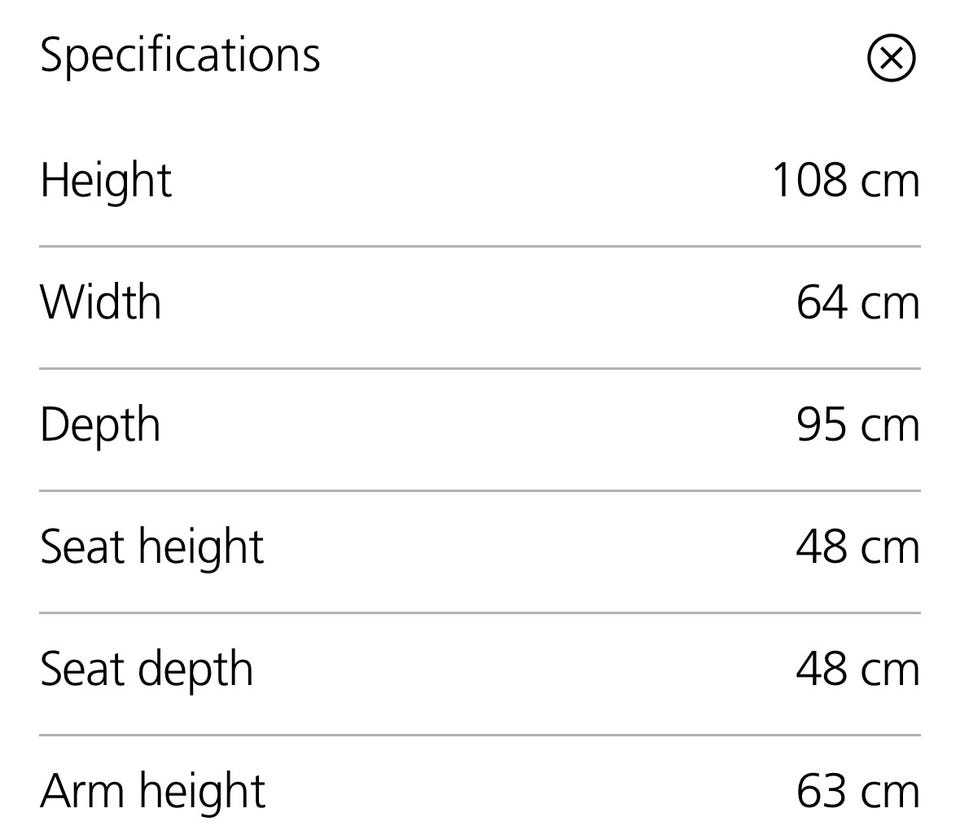Click the divider below Seat depth row
The width and height of the screenshot is (960, 839).
coord(480,735)
